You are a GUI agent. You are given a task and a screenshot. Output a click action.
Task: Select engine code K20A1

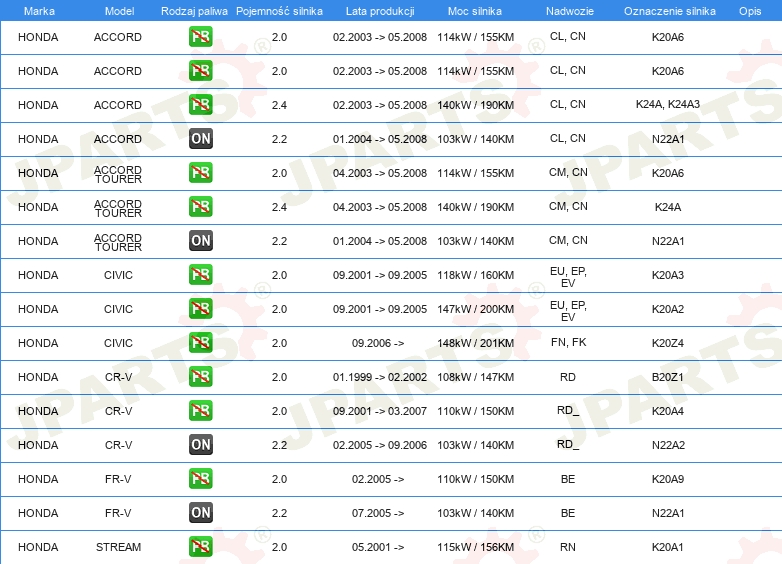click(668, 547)
